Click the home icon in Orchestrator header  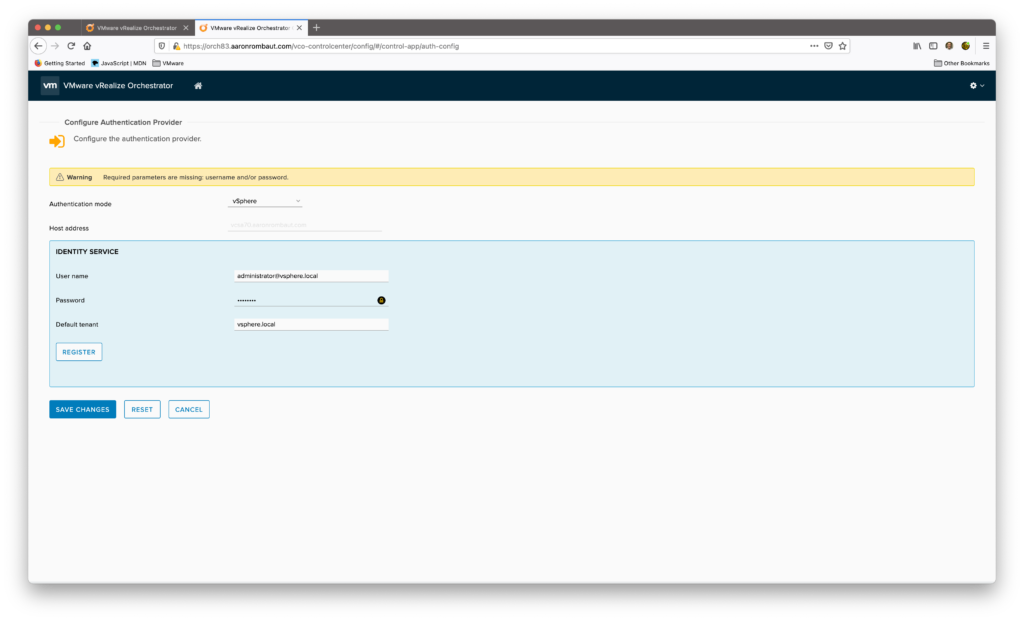198,86
